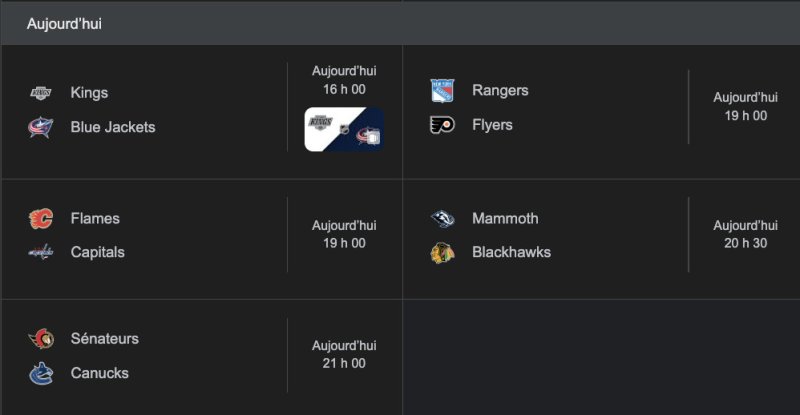Select the Blue Jackets team name
The width and height of the screenshot is (800, 415).
coord(113,127)
